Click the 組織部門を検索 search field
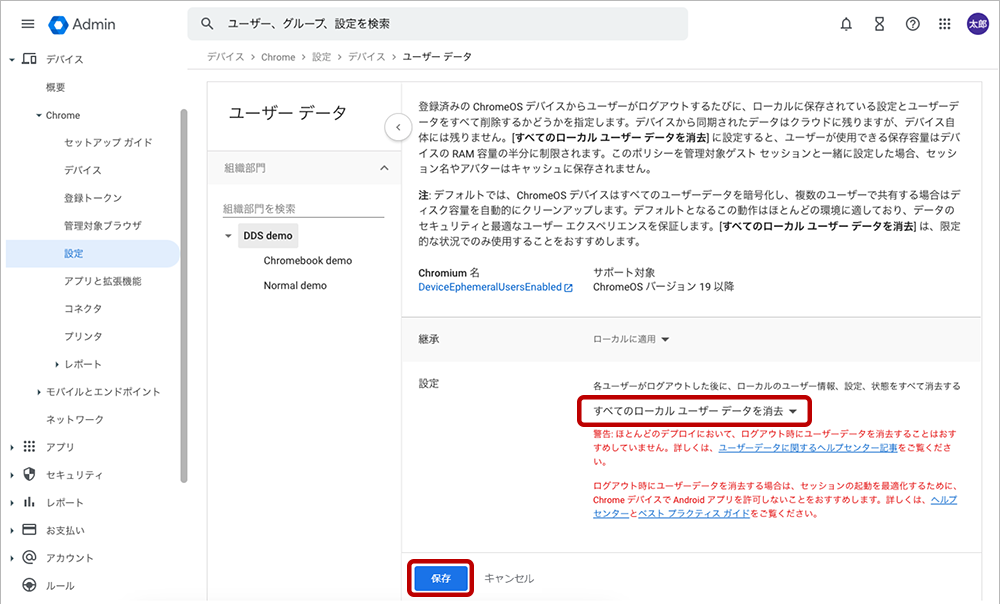The height and width of the screenshot is (604, 1000). pyautogui.click(x=302, y=209)
